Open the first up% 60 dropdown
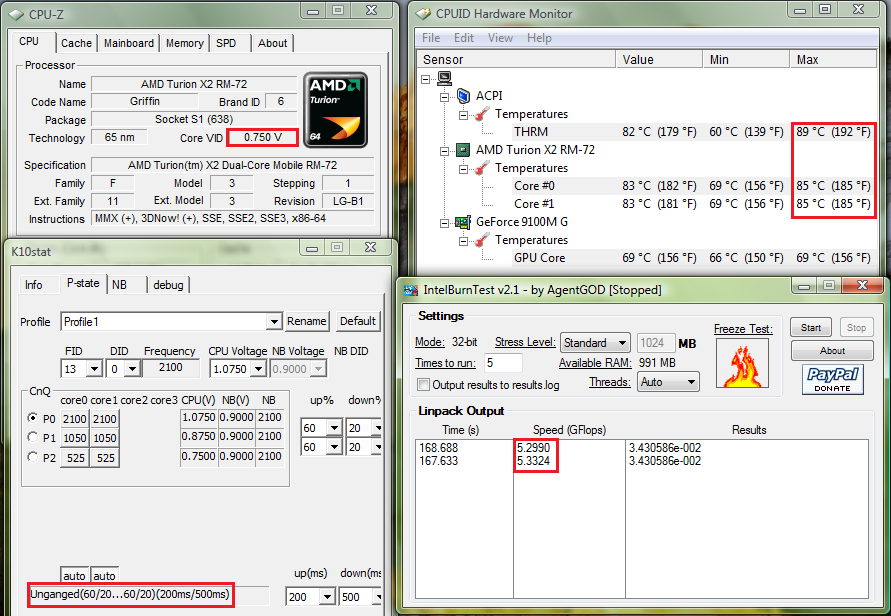The height and width of the screenshot is (616, 891). tap(334, 427)
